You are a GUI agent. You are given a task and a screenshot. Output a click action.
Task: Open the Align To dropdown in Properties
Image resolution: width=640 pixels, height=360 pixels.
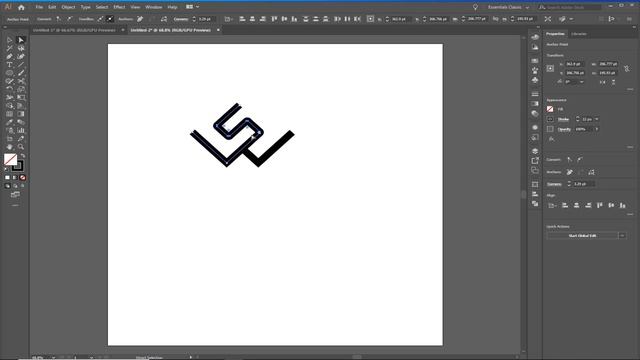tap(552, 205)
